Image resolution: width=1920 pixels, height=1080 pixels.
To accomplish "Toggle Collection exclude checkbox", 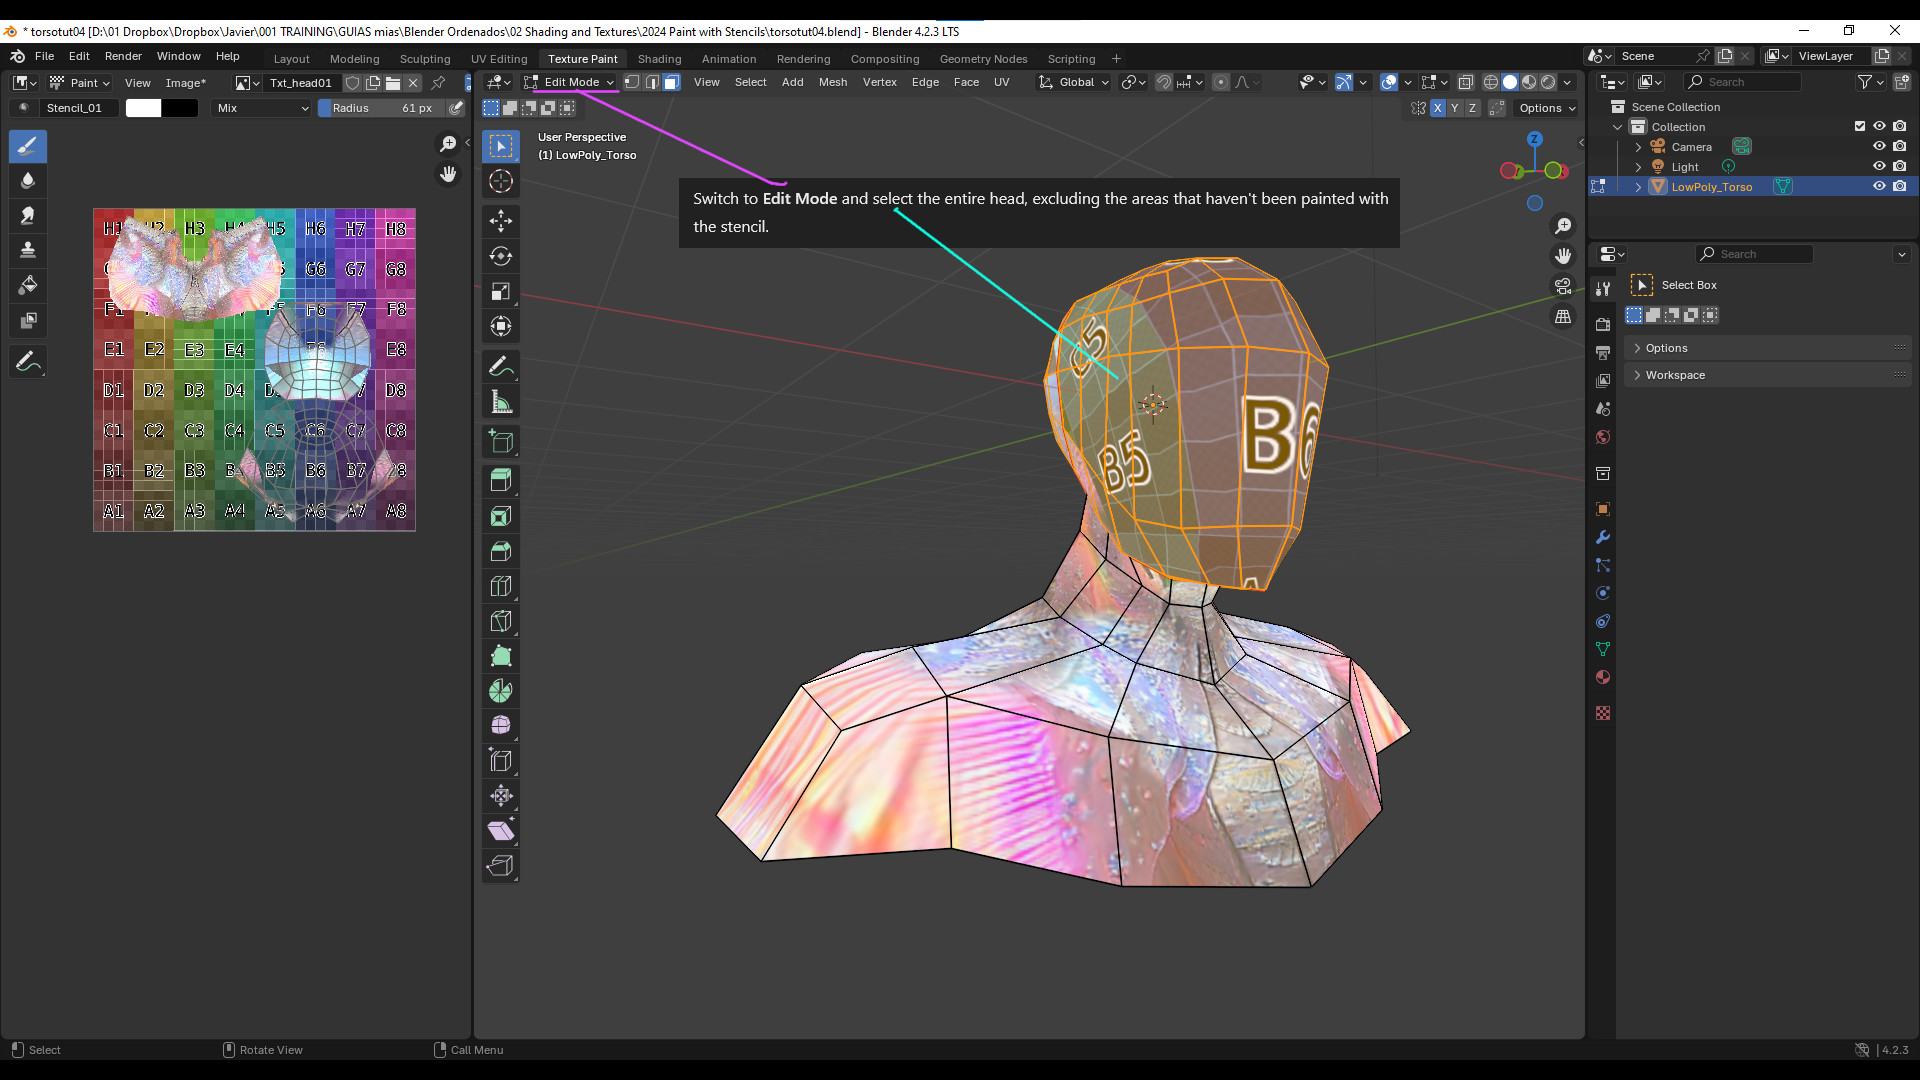I will coord(1860,126).
